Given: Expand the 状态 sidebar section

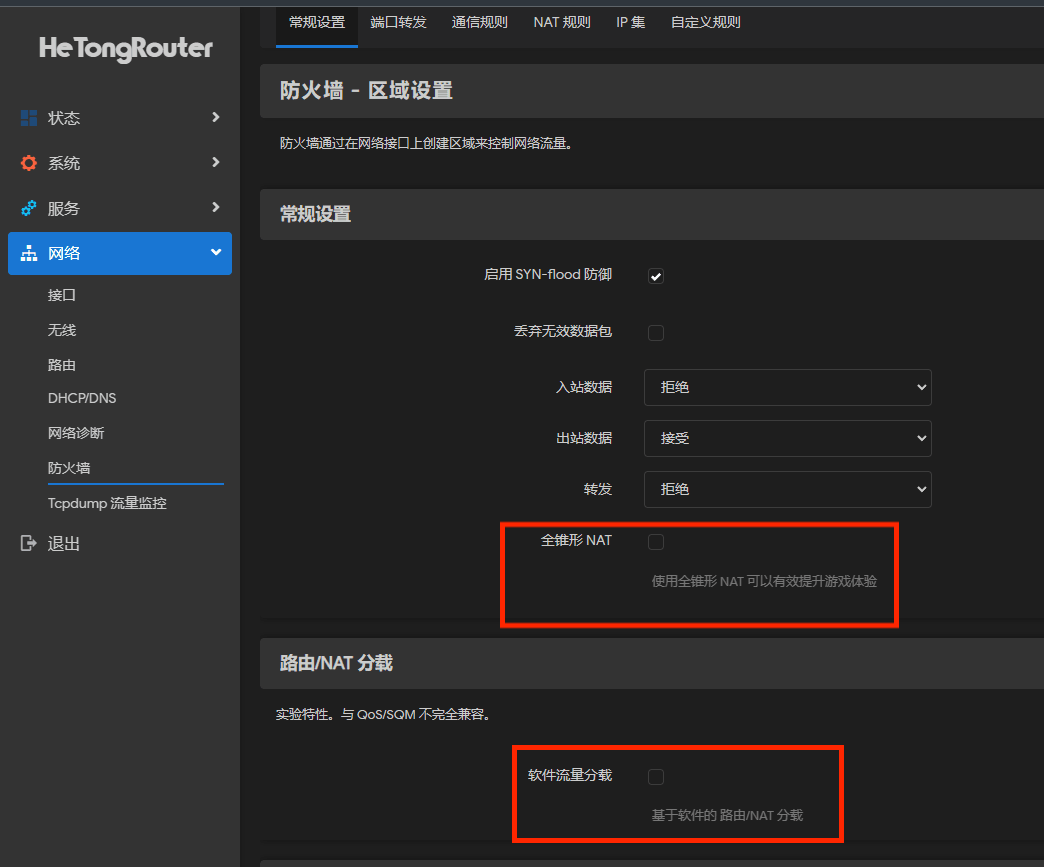Looking at the screenshot, I should [x=120, y=117].
